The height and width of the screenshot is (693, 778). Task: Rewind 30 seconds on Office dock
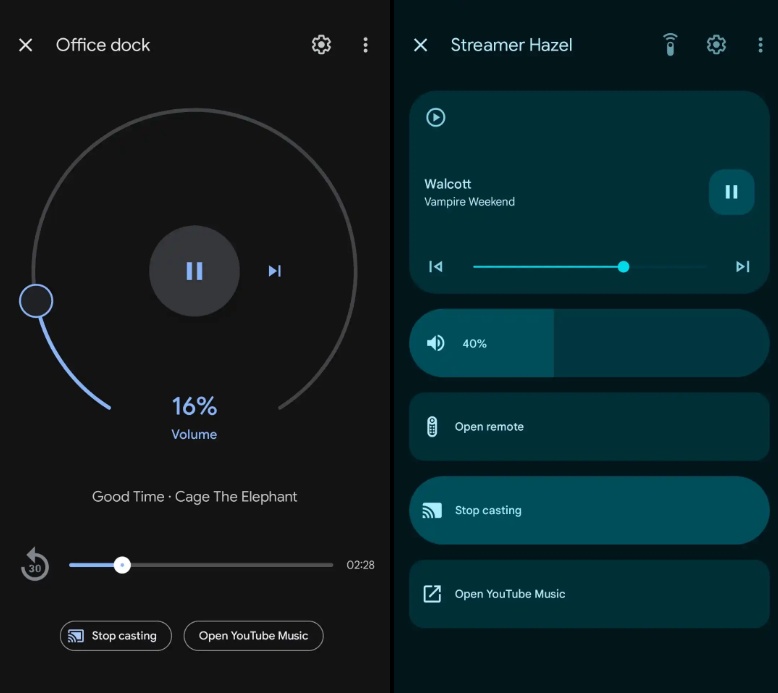pyautogui.click(x=35, y=565)
